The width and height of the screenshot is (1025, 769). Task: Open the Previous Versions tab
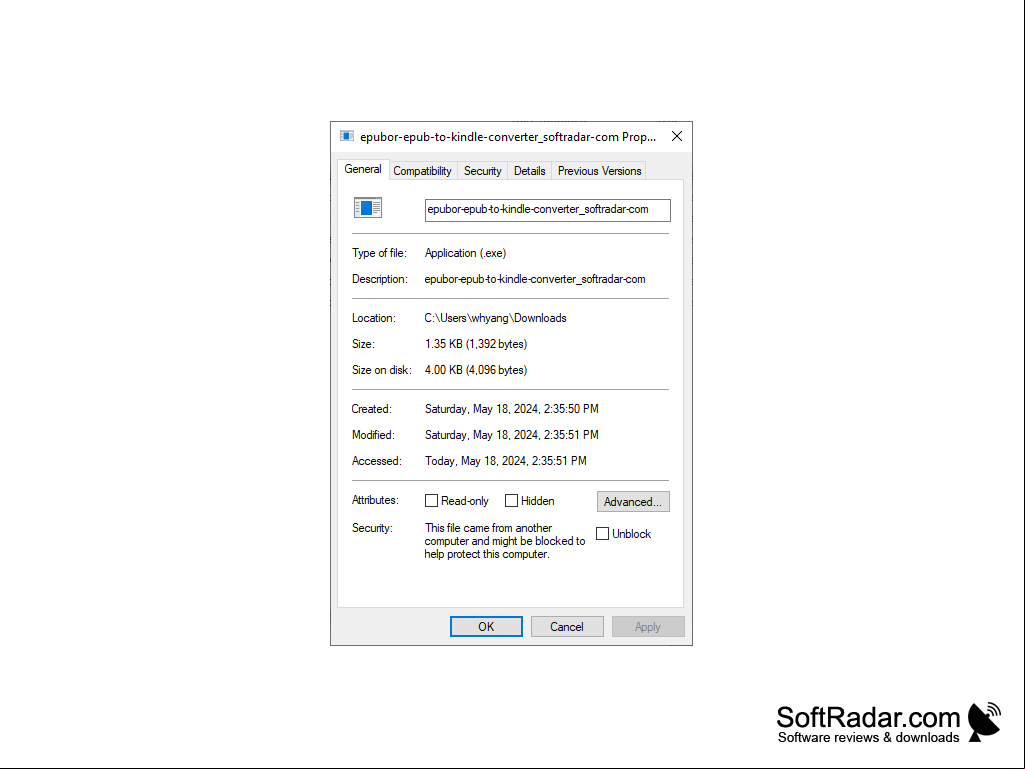click(599, 171)
